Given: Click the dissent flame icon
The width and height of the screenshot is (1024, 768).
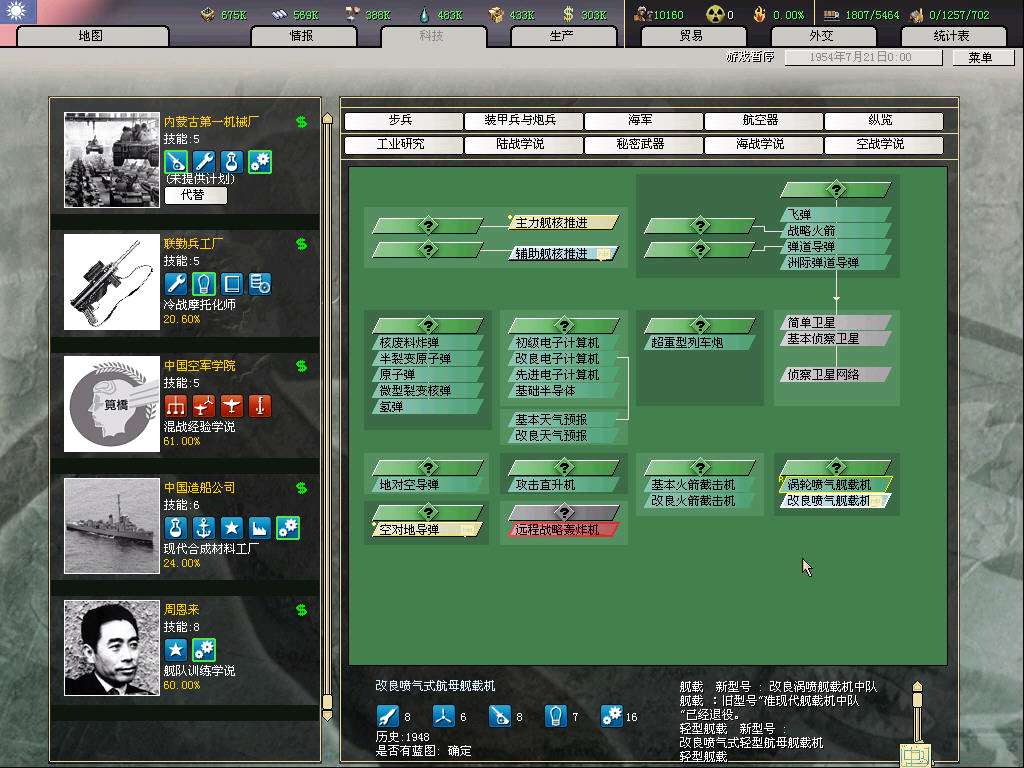Looking at the screenshot, I should click(x=760, y=14).
